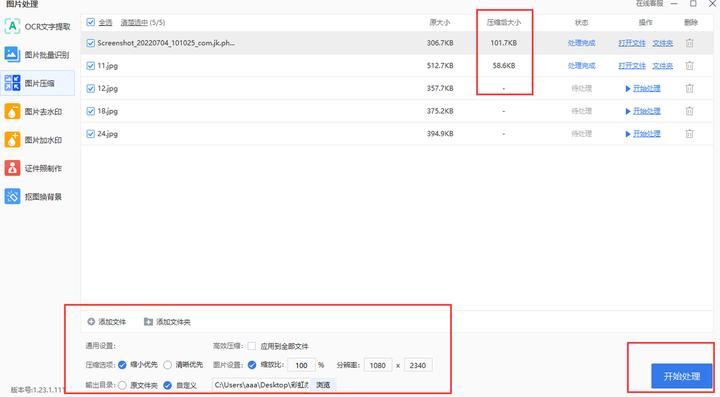The height and width of the screenshot is (397, 720).
Task: Click the 101.7KB compressed size cell
Action: [504, 43]
